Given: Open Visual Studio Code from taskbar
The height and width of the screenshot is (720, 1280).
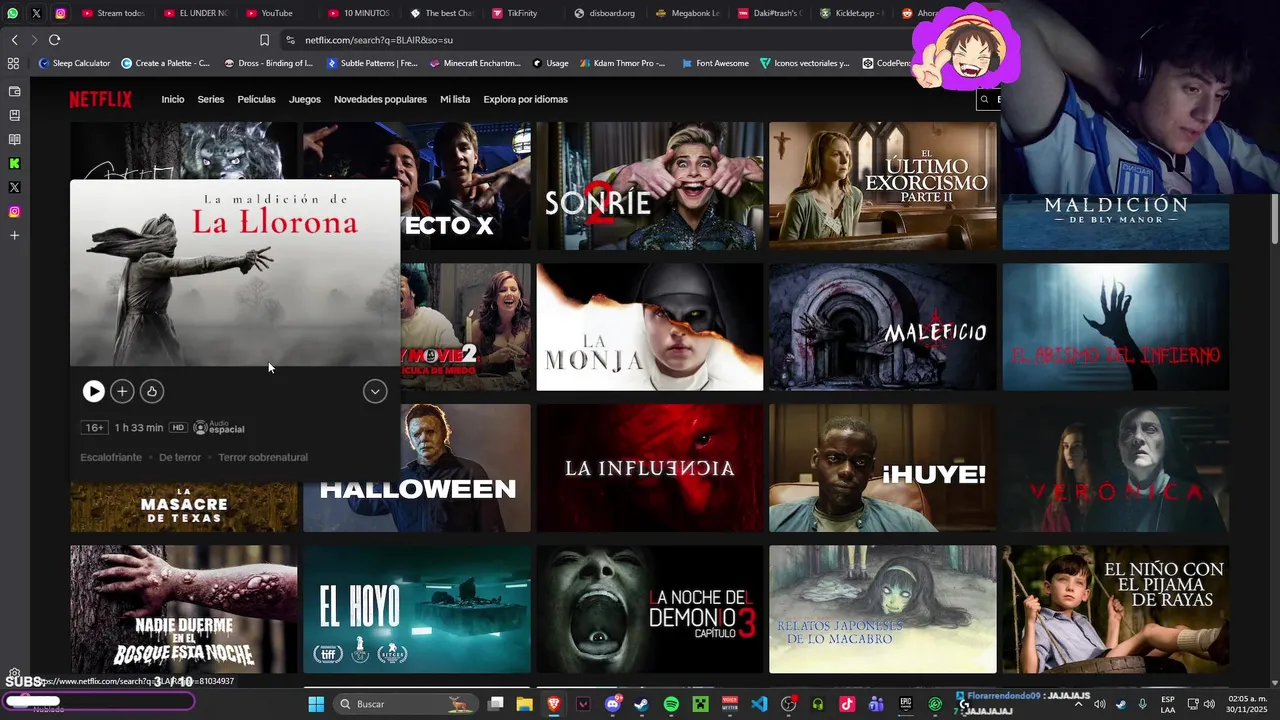Looking at the screenshot, I should pyautogui.click(x=759, y=704).
